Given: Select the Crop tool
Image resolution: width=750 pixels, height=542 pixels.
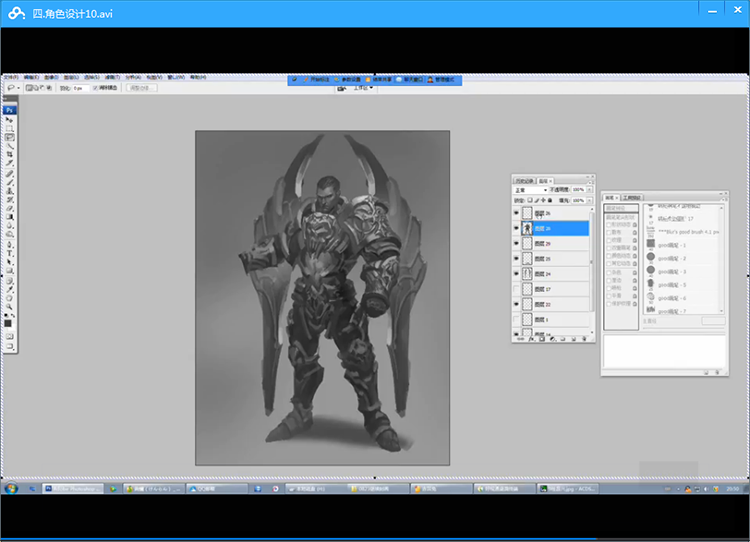Looking at the screenshot, I should pos(9,154).
